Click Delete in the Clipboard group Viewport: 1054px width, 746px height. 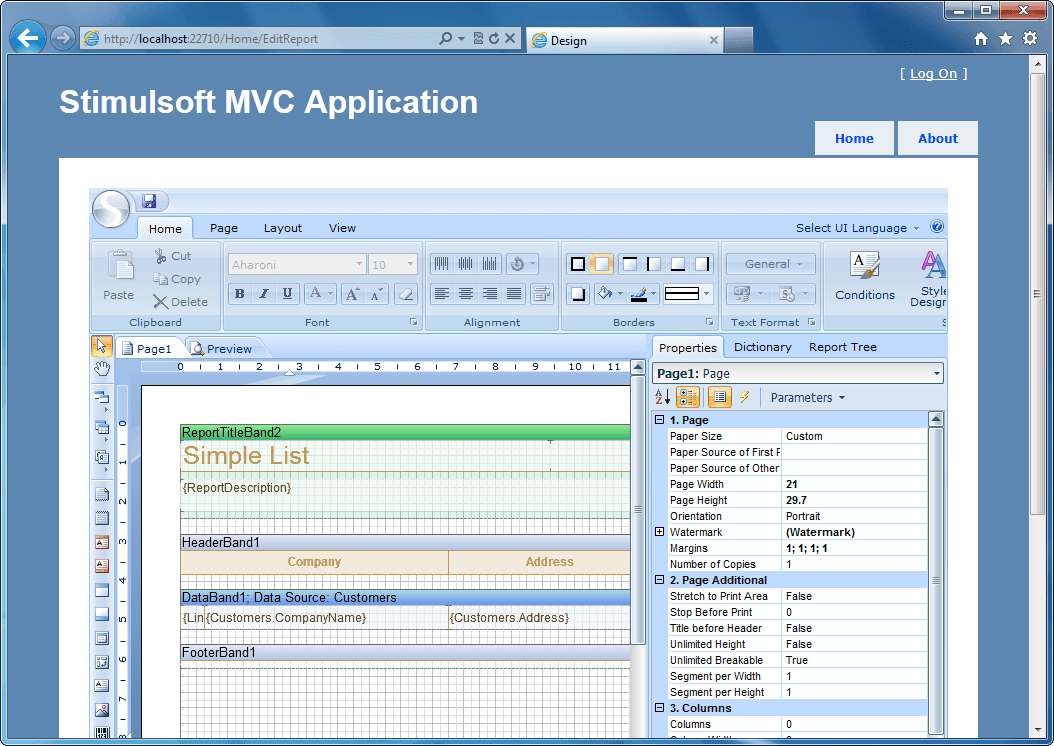click(x=180, y=302)
